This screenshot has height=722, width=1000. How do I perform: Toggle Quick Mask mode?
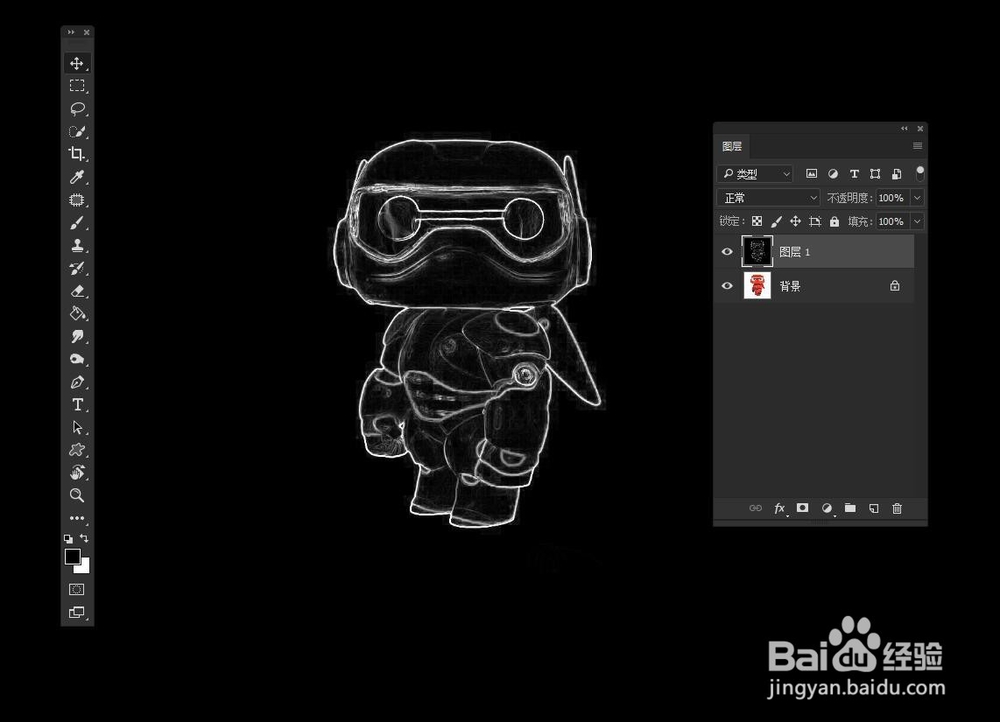pyautogui.click(x=77, y=589)
